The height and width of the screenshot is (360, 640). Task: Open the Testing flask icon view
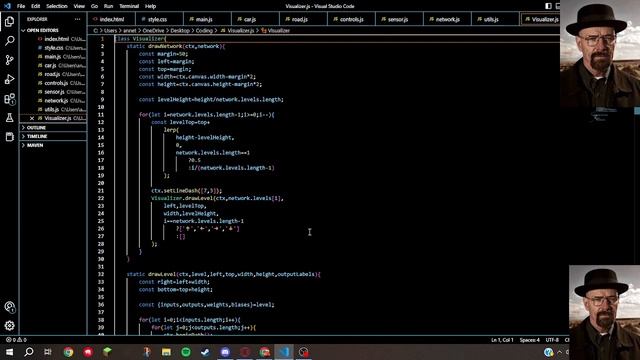(x=9, y=118)
